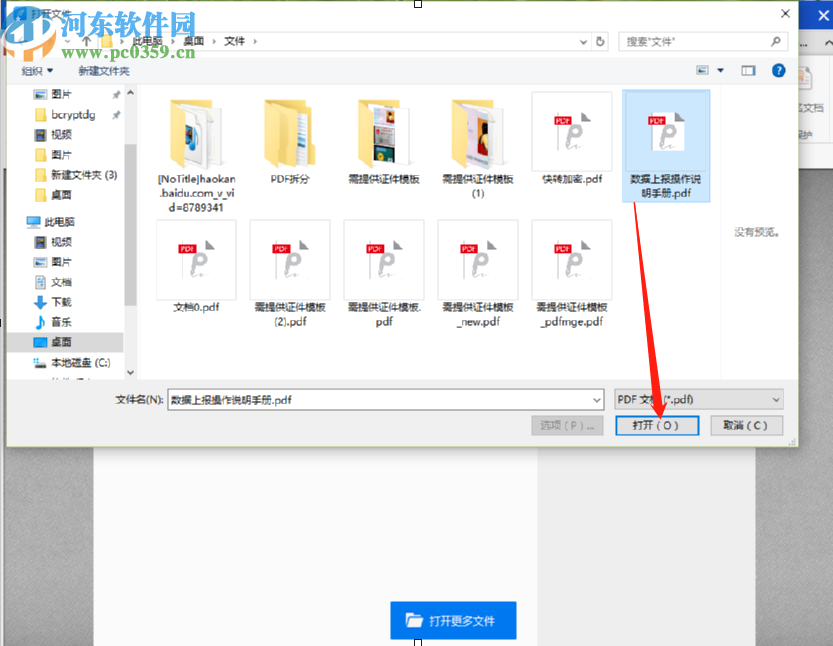Open the Help question mark icon
Screen dimensions: 833x646
[778, 70]
